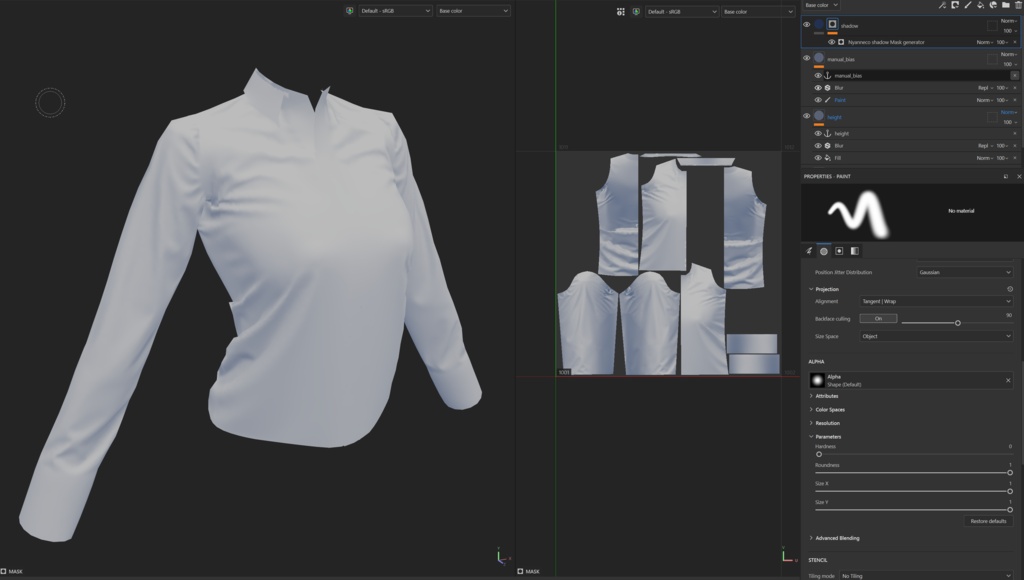Reset the Projection settings to default
The height and width of the screenshot is (580, 1024).
[x=1010, y=289]
